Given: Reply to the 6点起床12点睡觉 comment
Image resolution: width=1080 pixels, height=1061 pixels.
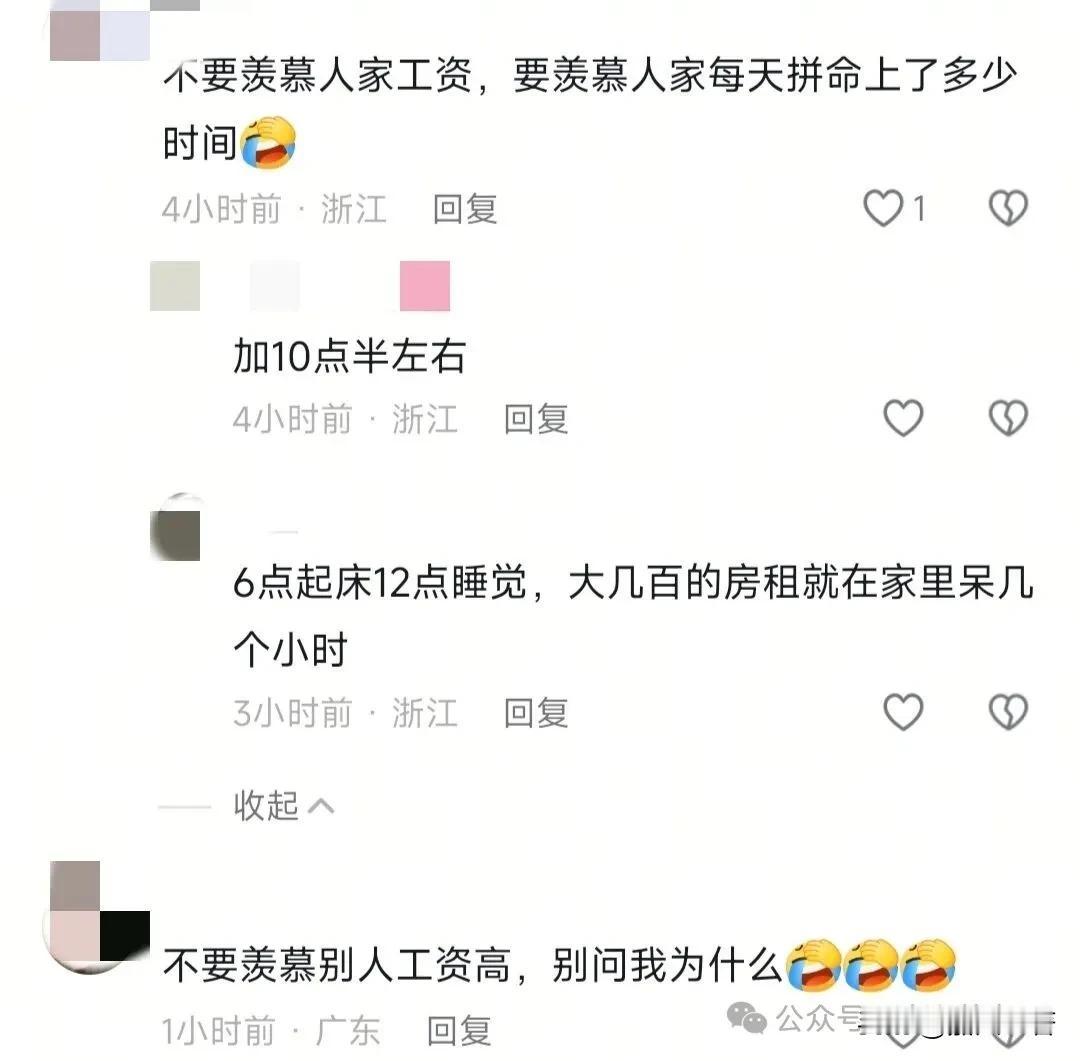Looking at the screenshot, I should click(536, 712).
